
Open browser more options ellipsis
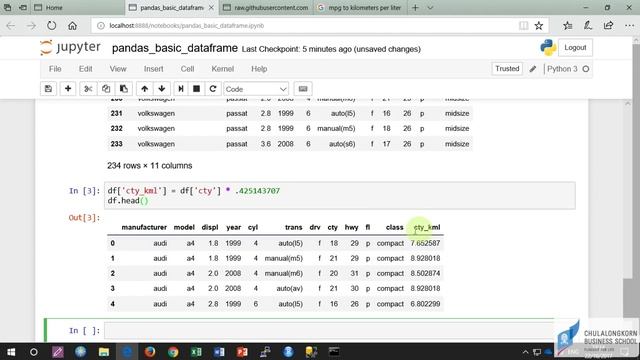click(x=629, y=26)
